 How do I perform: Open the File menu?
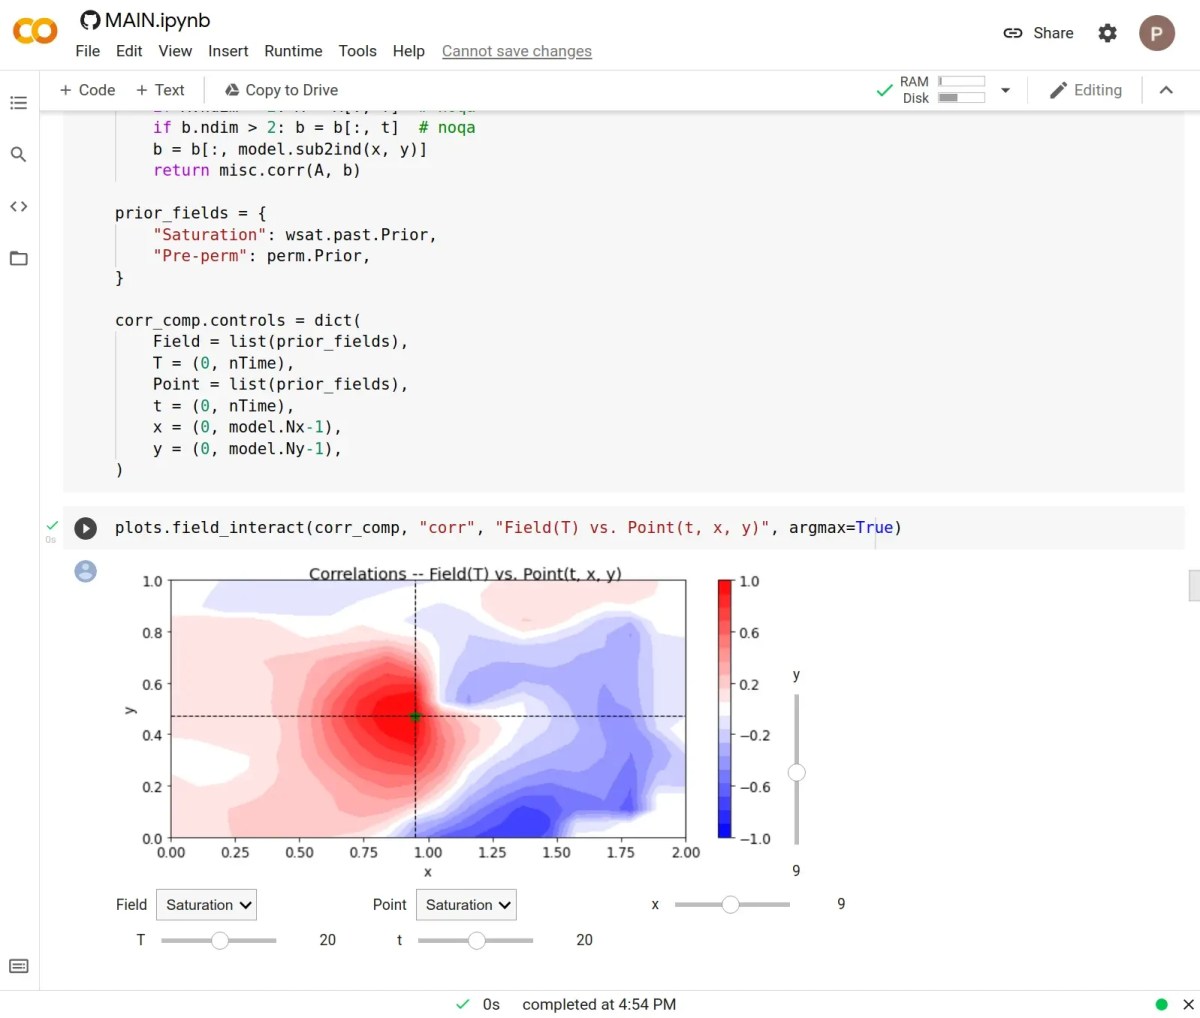pyautogui.click(x=88, y=51)
